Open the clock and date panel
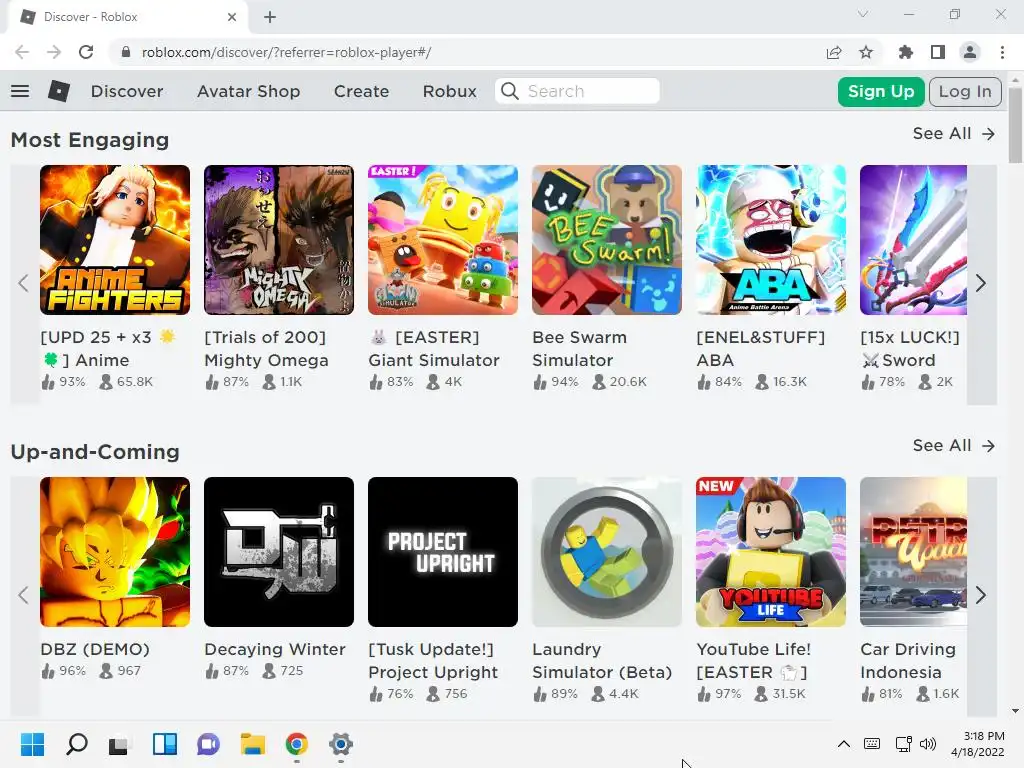 click(978, 744)
